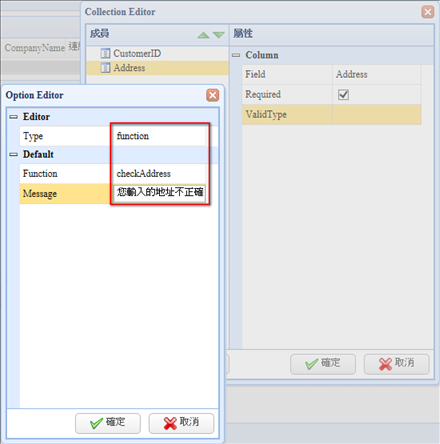Click the red X cancel icon in Option Editor
The height and width of the screenshot is (444, 440).
point(170,423)
